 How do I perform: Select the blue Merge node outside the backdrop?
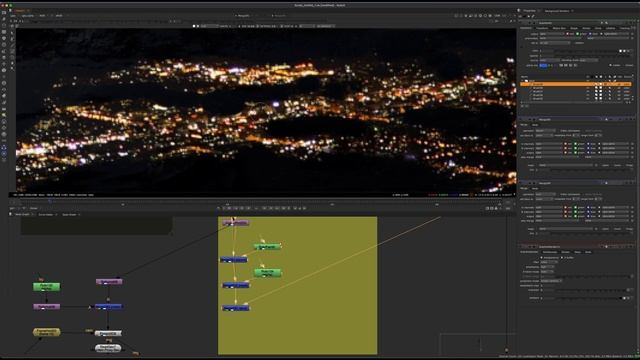pyautogui.click(x=109, y=307)
